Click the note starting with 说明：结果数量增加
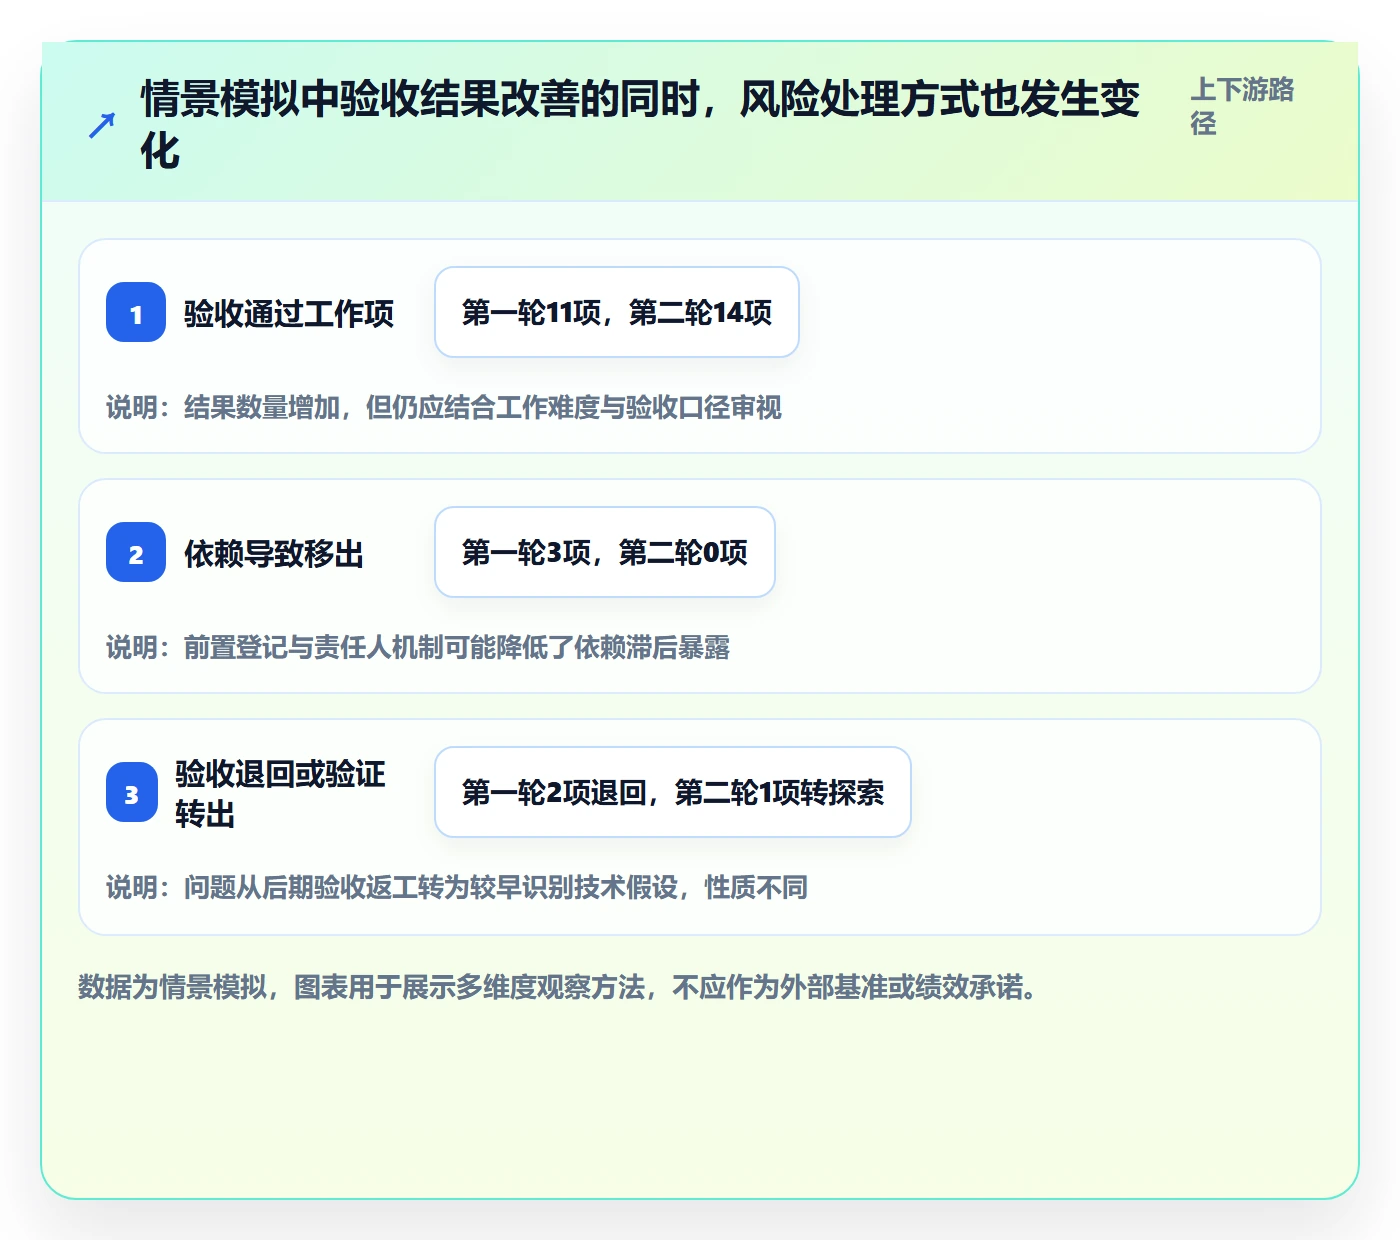This screenshot has height=1240, width=1400. point(444,408)
